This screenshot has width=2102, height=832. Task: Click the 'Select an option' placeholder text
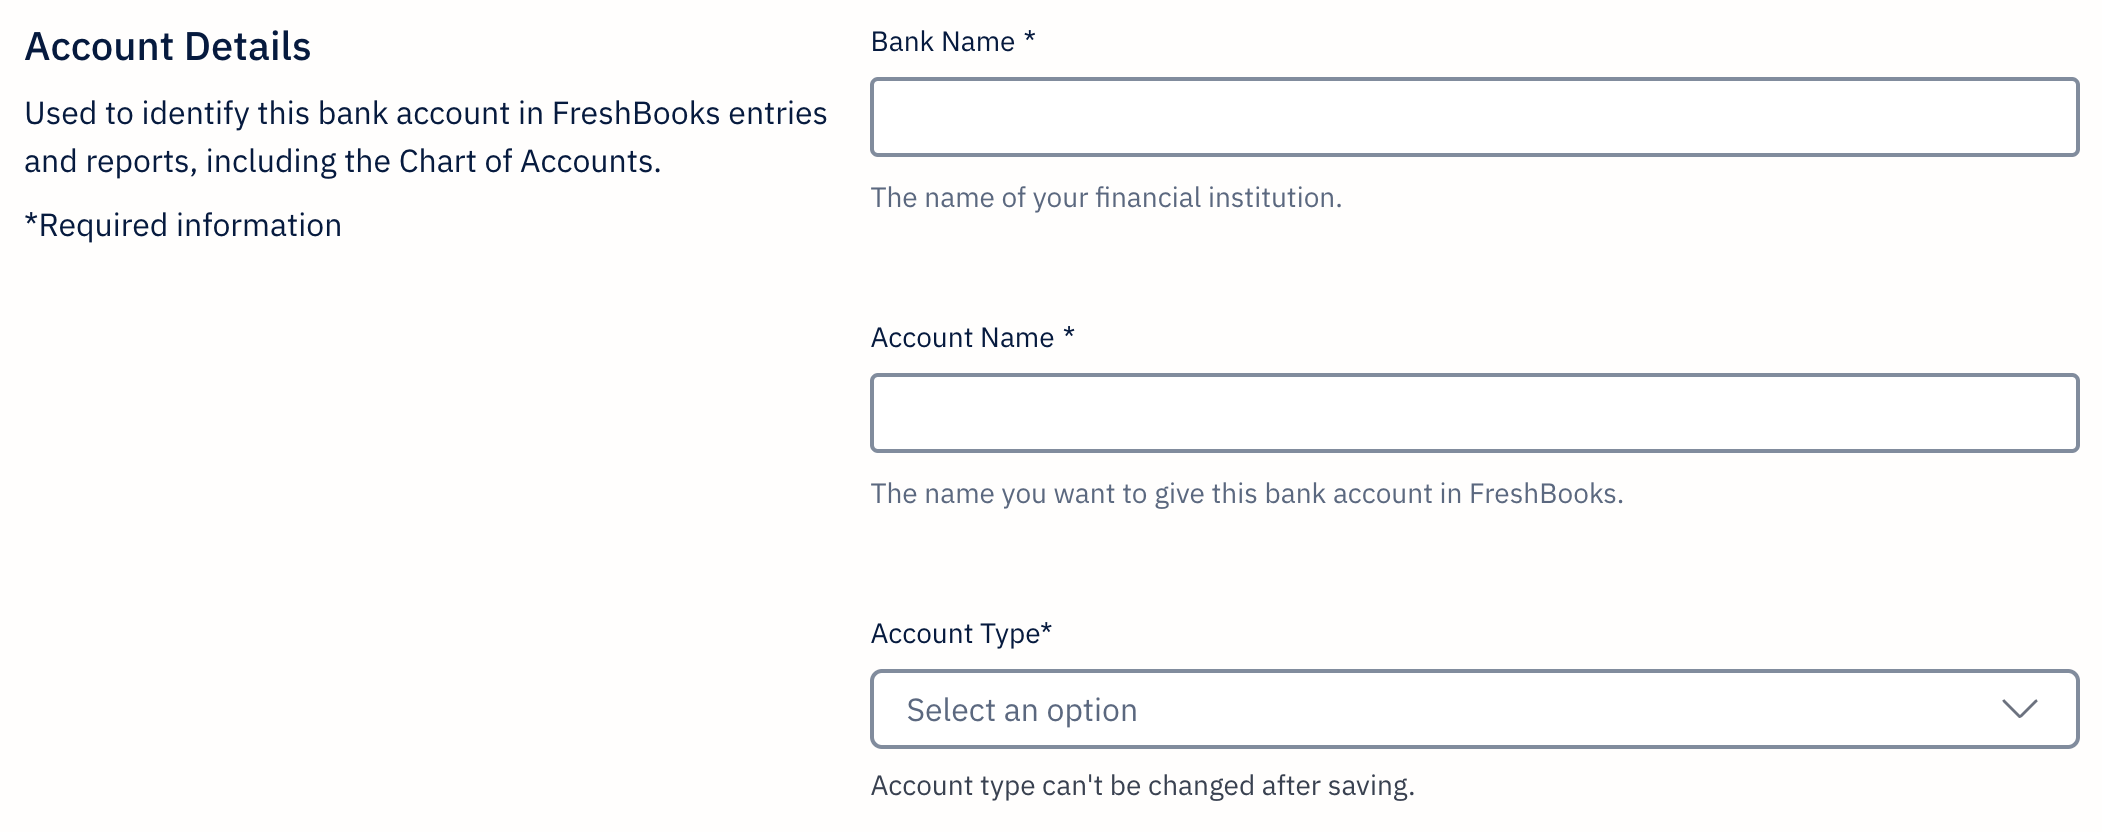[1021, 710]
